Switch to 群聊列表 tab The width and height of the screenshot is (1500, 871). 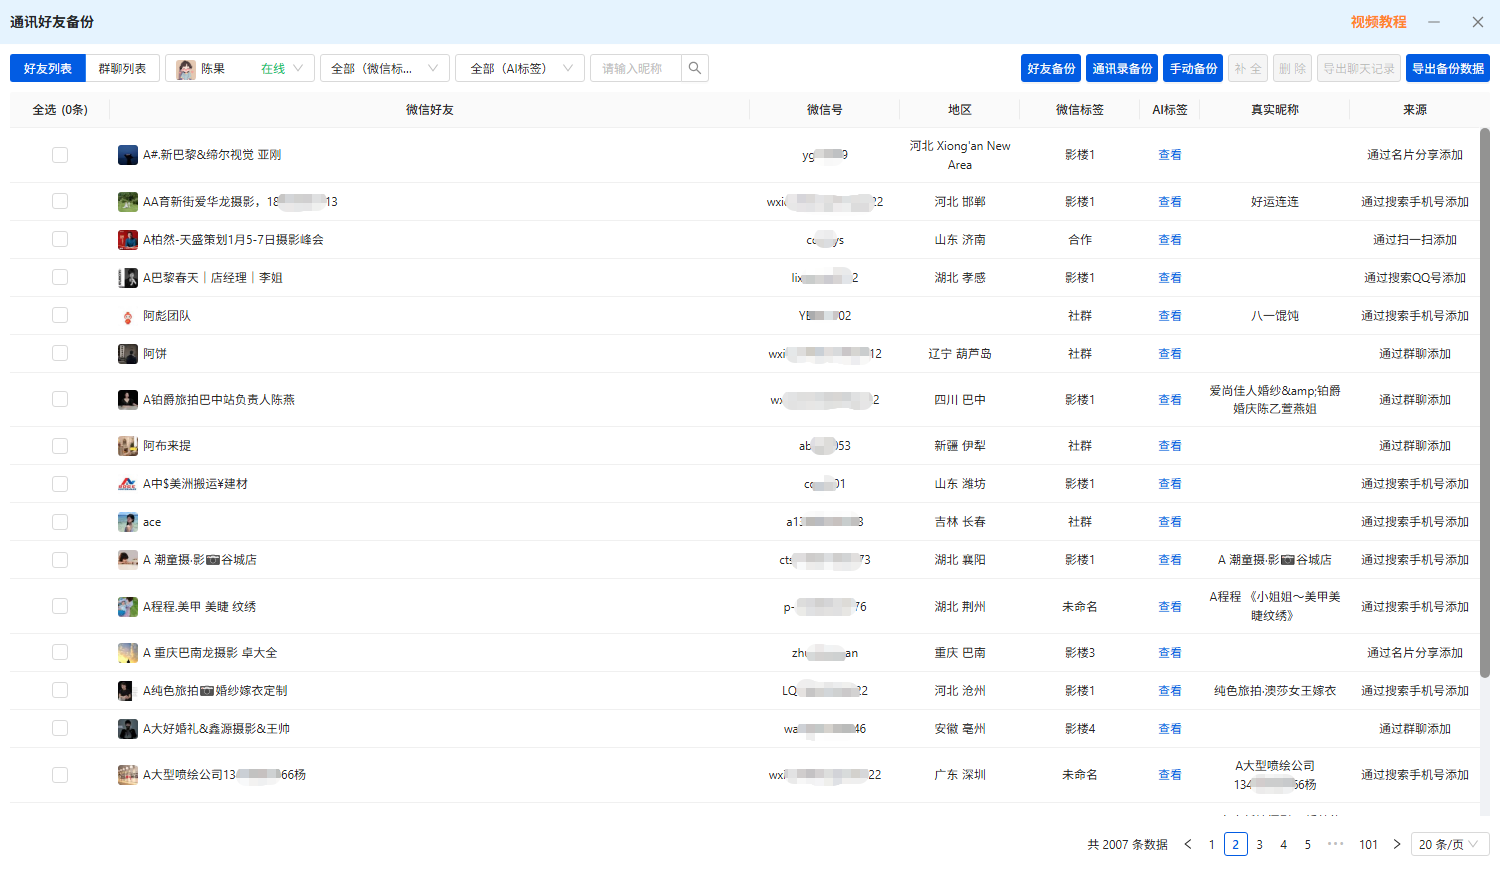click(122, 68)
